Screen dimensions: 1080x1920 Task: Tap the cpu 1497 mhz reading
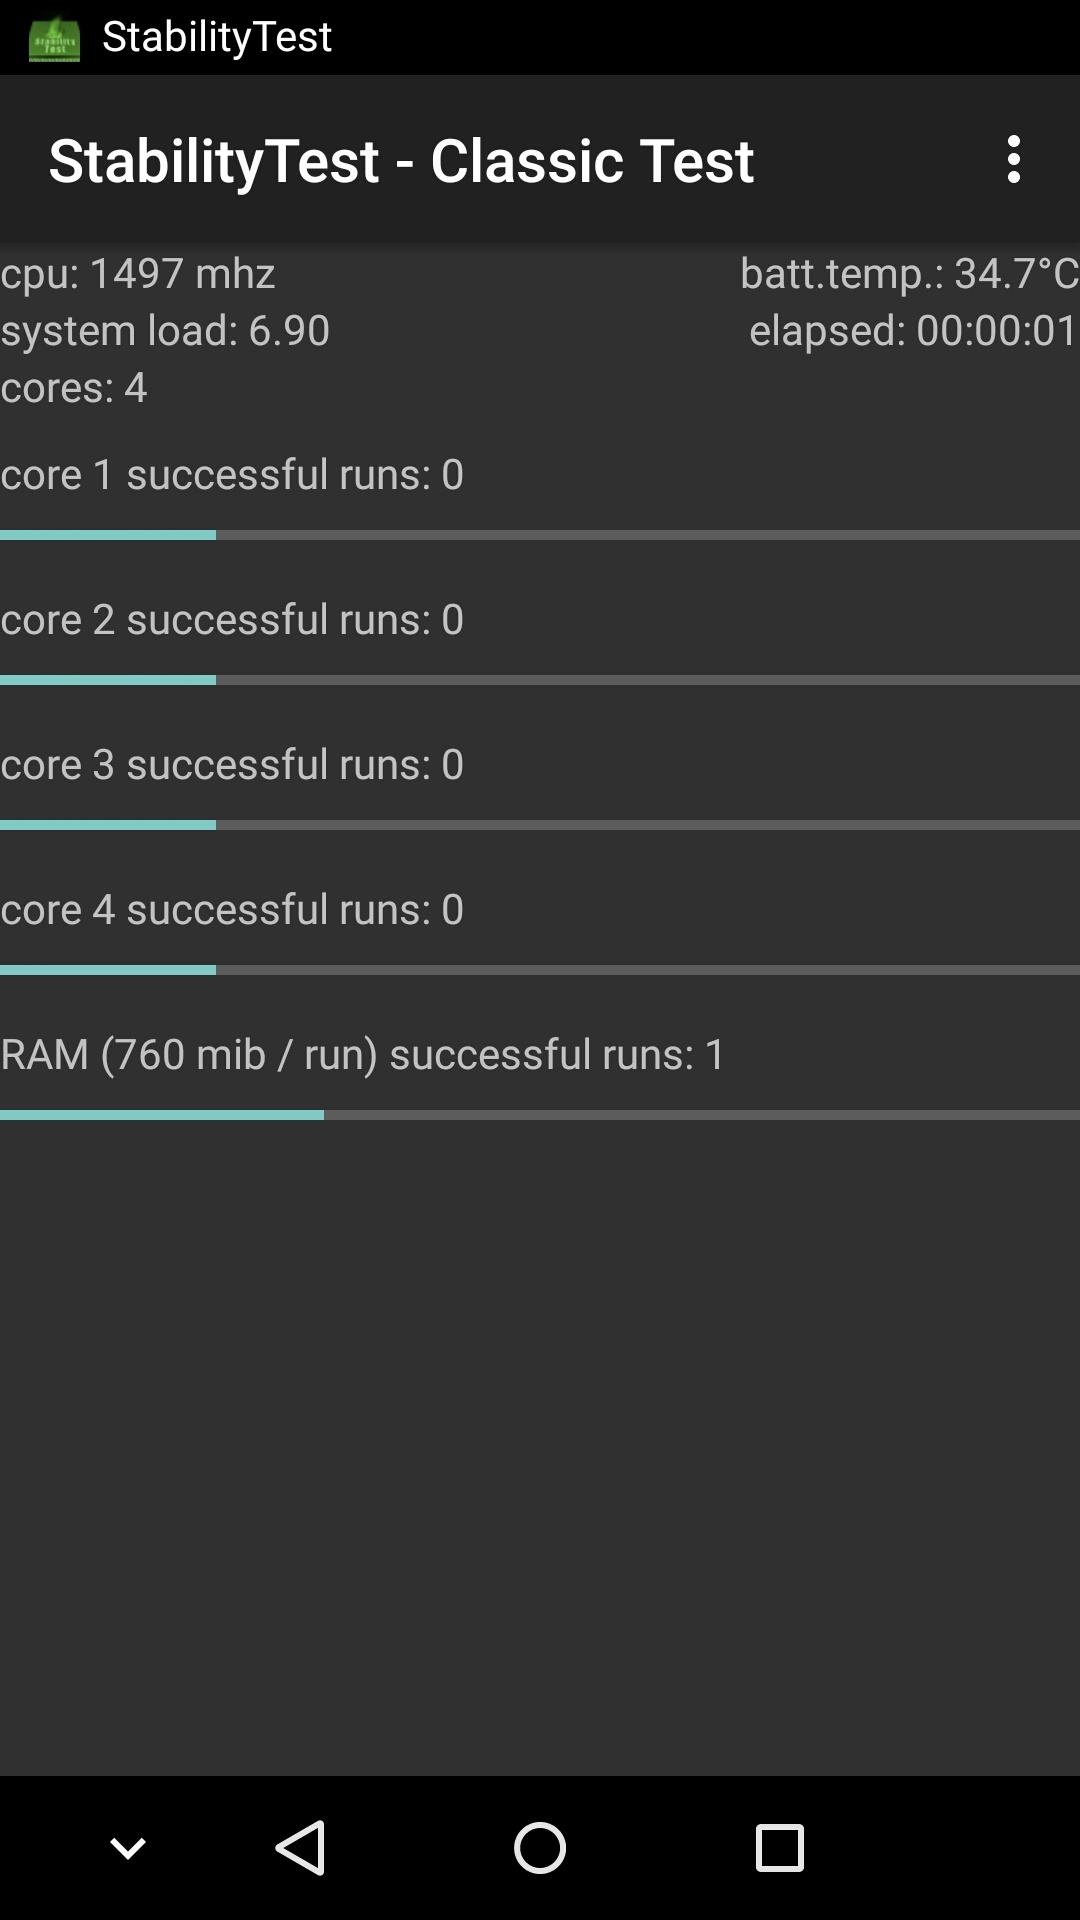138,273
